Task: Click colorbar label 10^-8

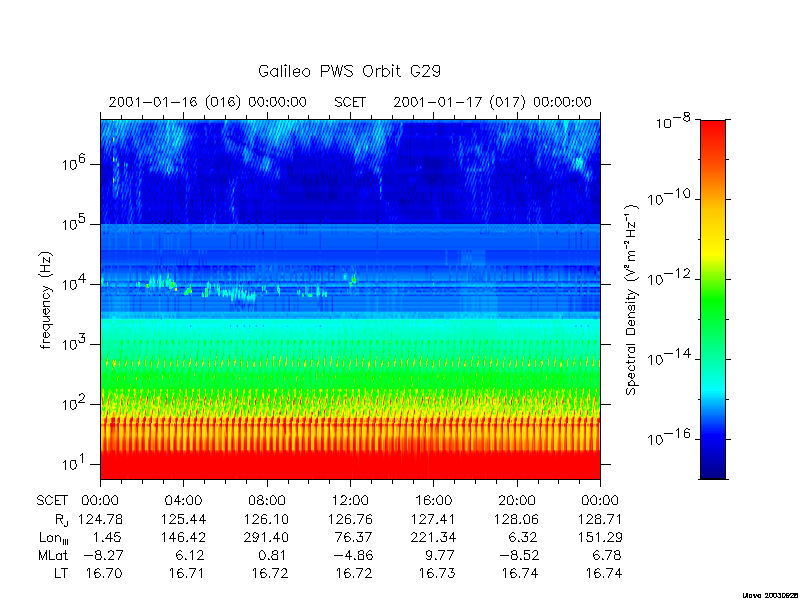Action: [672, 123]
